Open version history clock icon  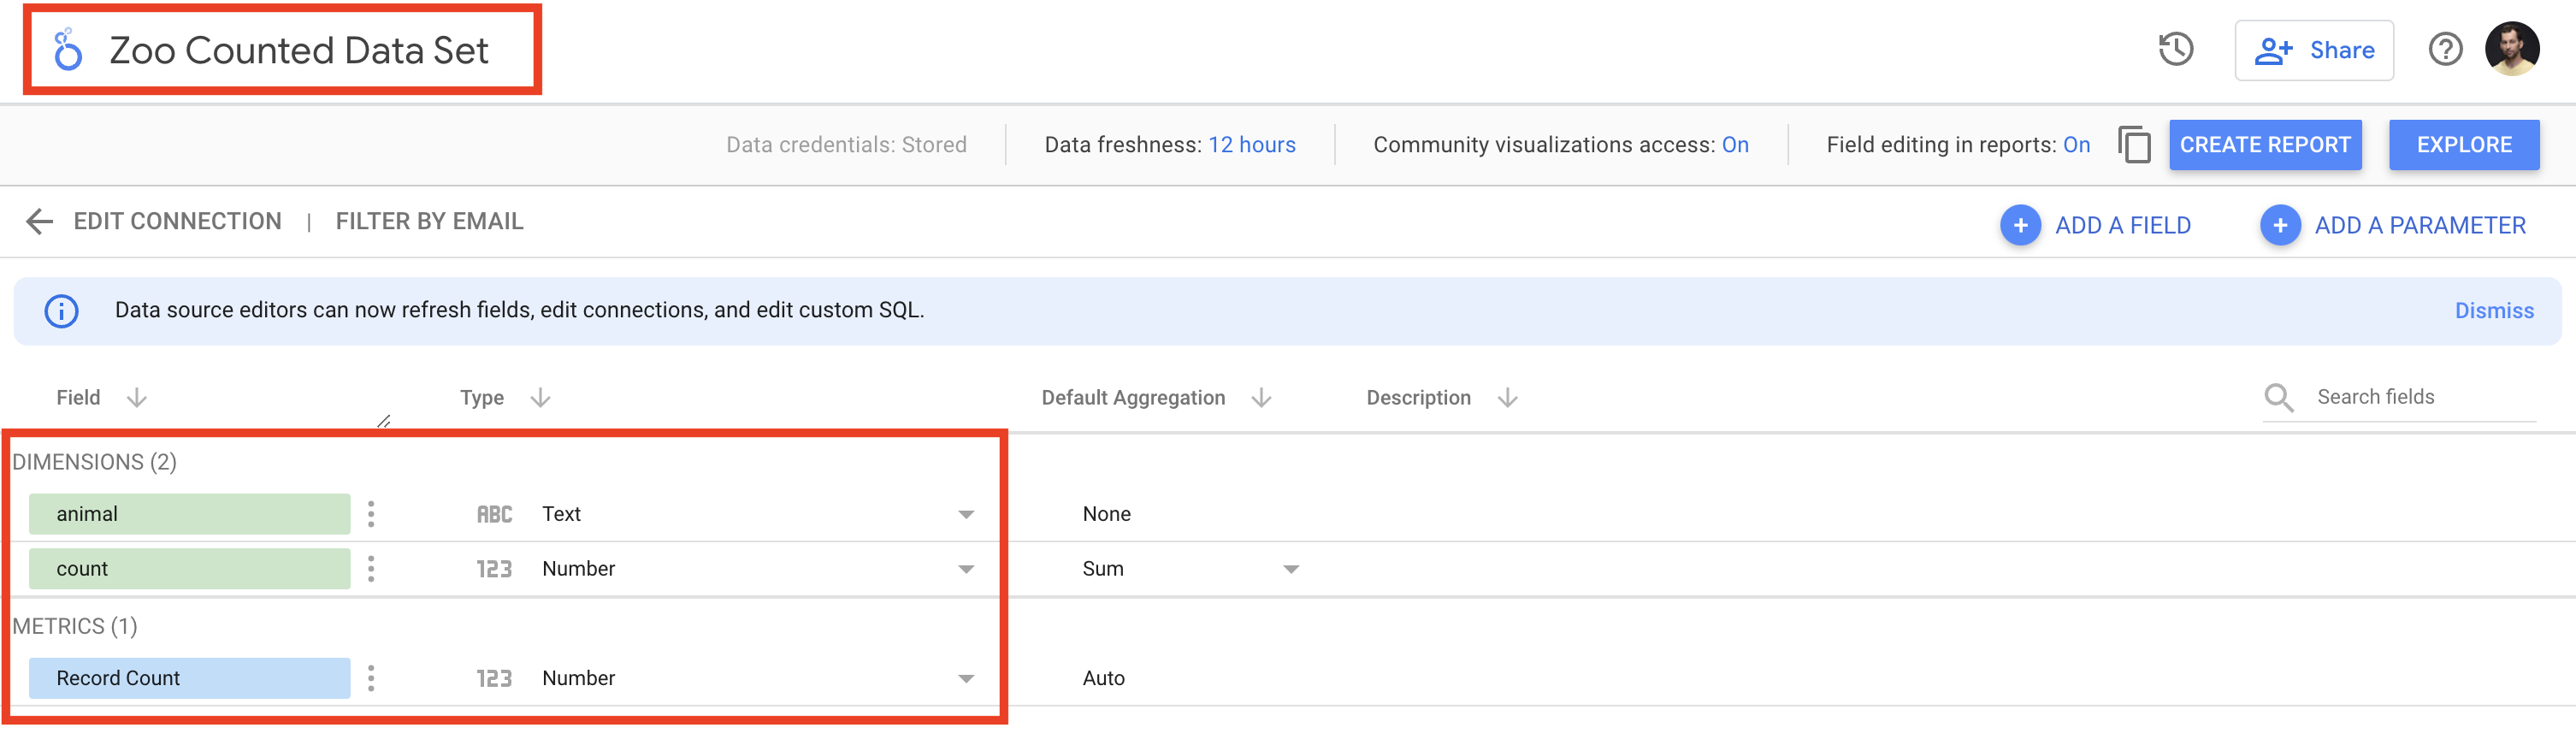2175,50
